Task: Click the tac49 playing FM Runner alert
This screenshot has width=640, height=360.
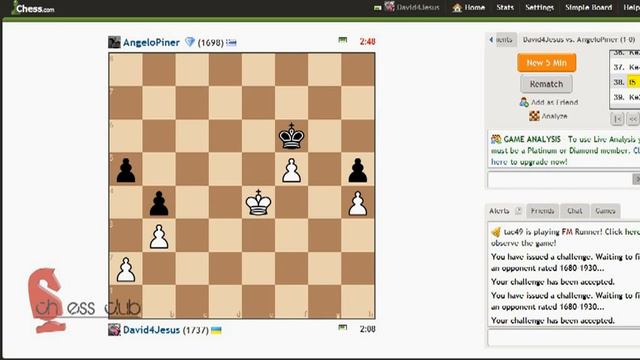Action: pos(565,237)
